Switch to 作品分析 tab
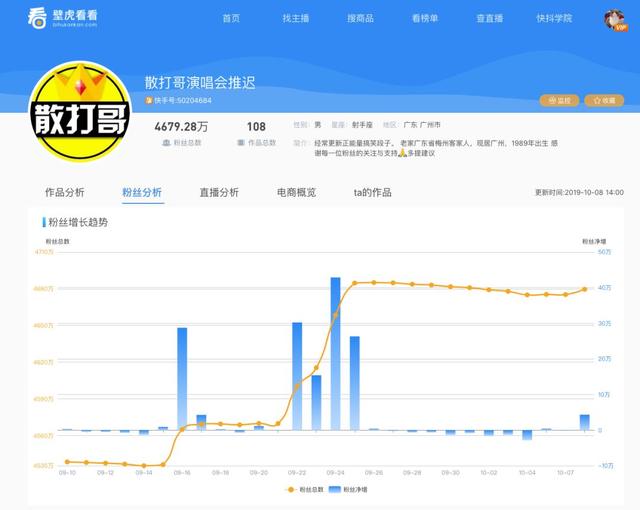Image resolution: width=640 pixels, height=510 pixels. click(x=64, y=193)
